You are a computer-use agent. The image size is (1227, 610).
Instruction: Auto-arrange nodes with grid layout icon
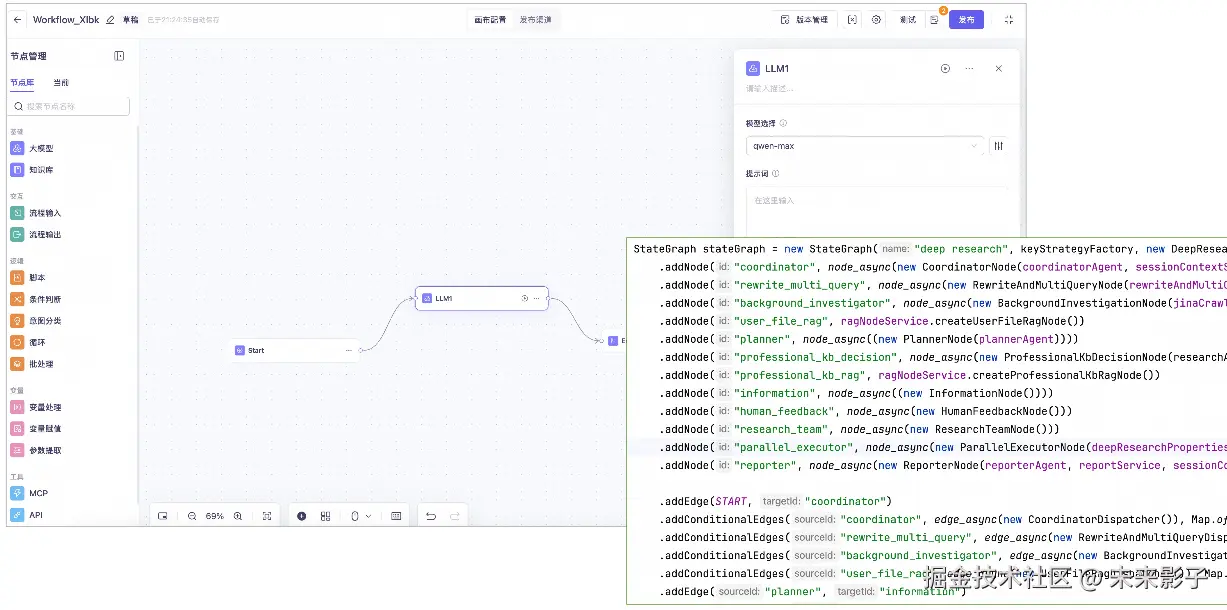(325, 516)
